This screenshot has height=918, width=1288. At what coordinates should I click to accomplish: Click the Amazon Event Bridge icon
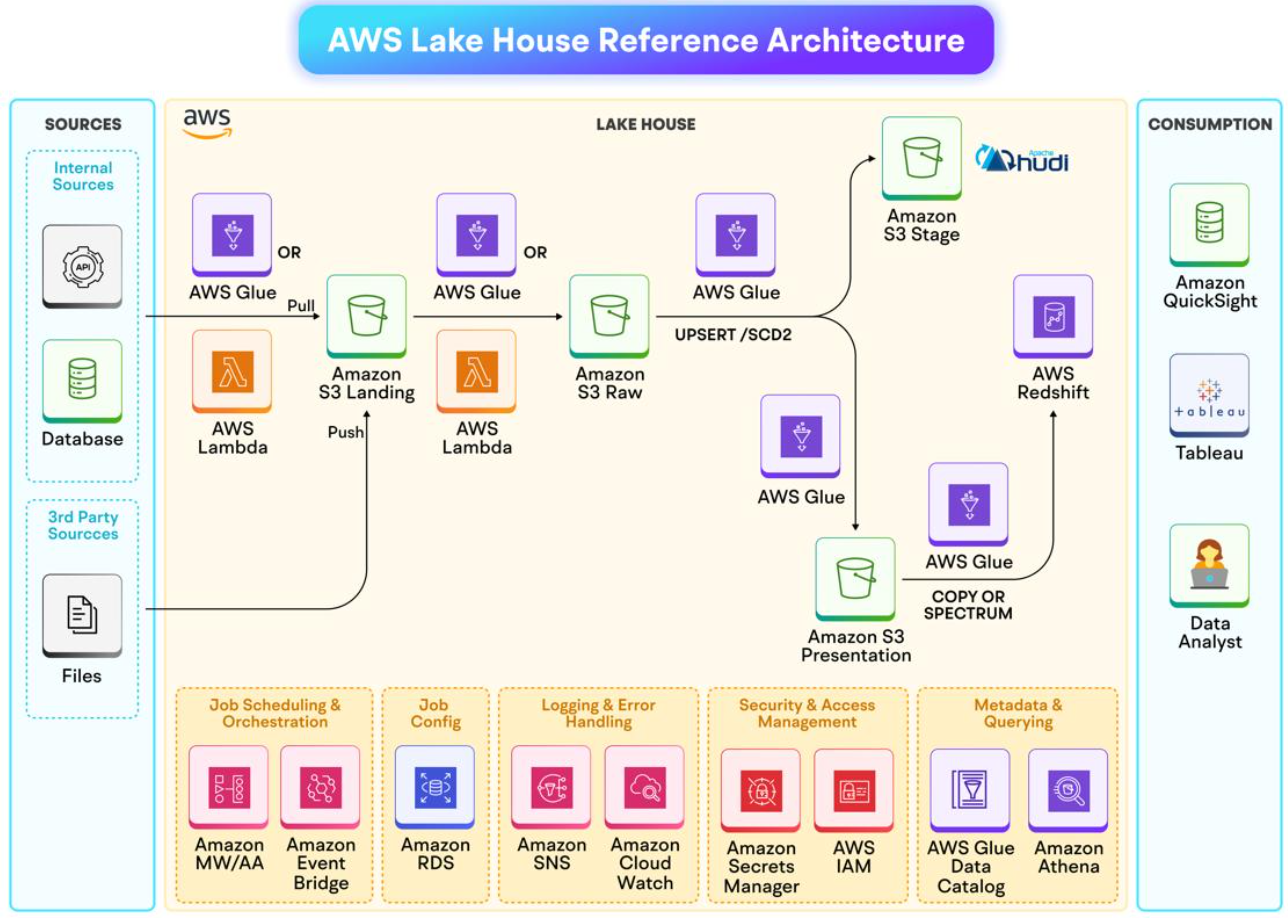[320, 789]
